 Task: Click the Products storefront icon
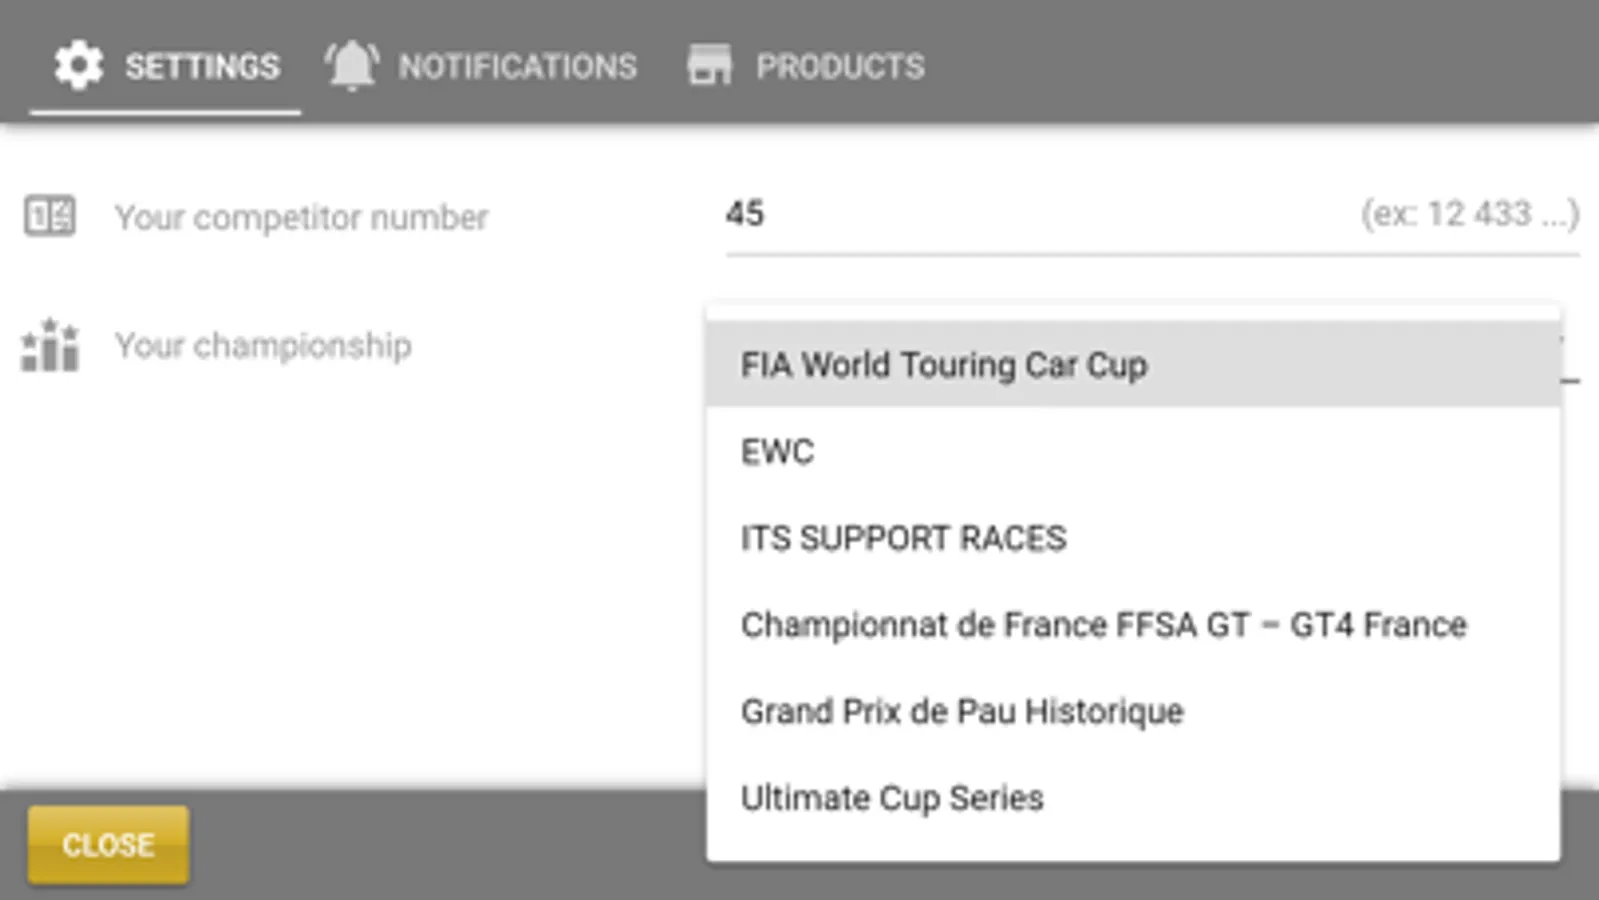click(x=710, y=66)
